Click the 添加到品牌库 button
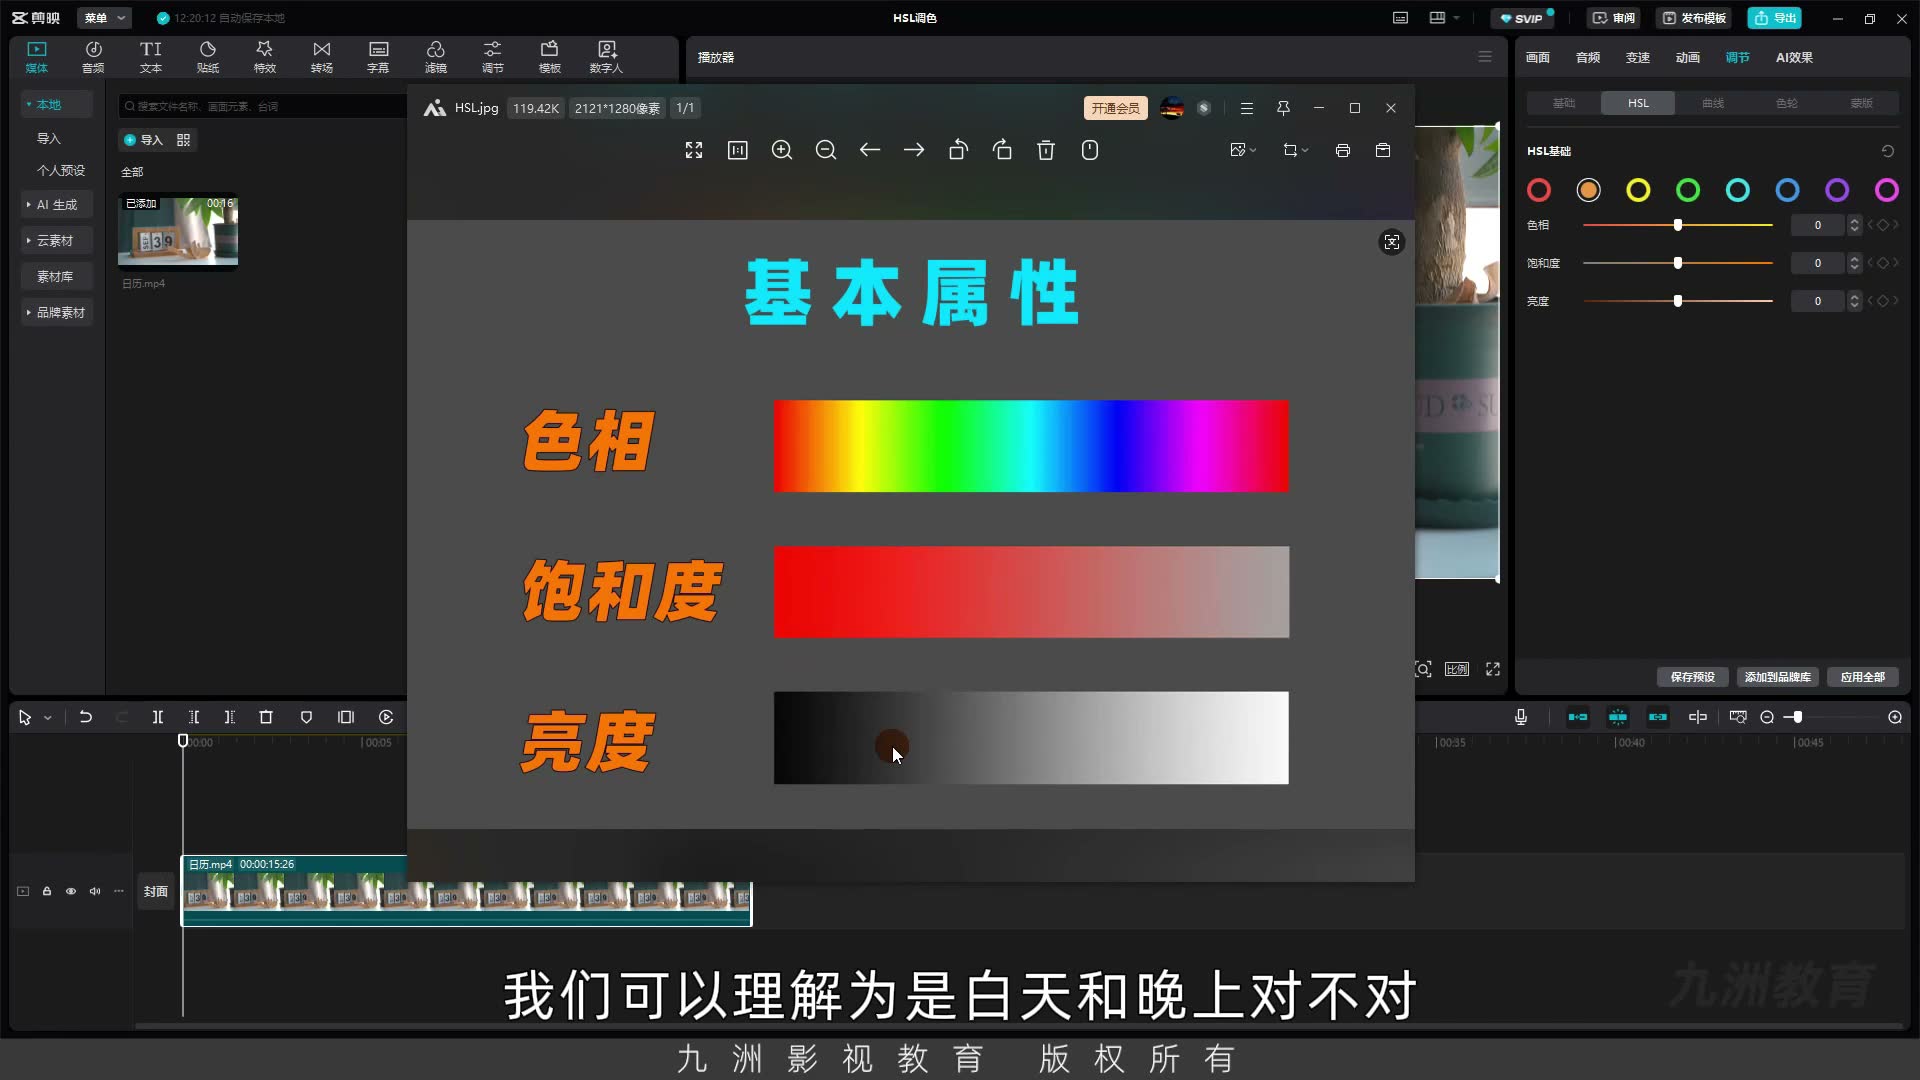 point(1778,677)
